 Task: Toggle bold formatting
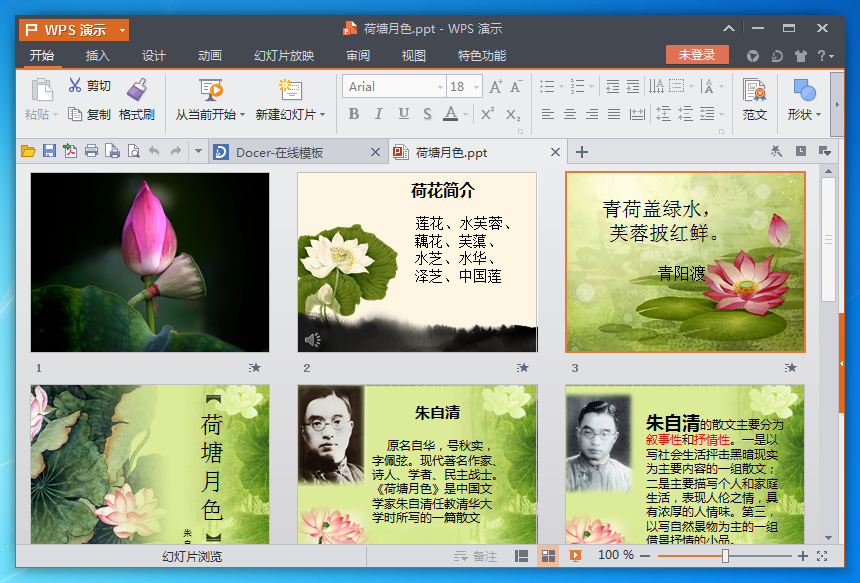coord(354,114)
